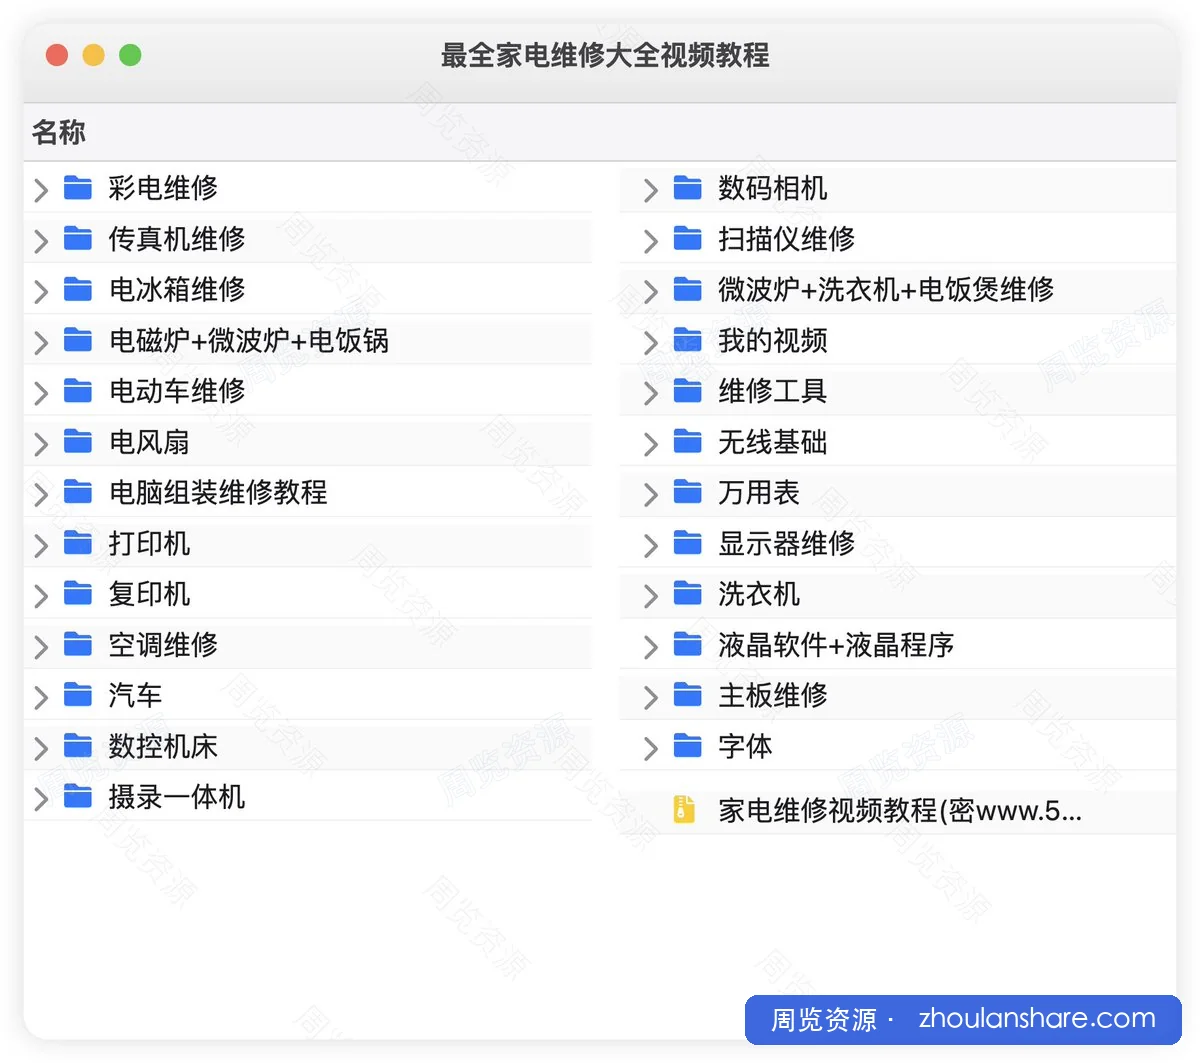Select the 无线基础 folder name
Screen dimensions: 1200x1063
click(x=772, y=441)
